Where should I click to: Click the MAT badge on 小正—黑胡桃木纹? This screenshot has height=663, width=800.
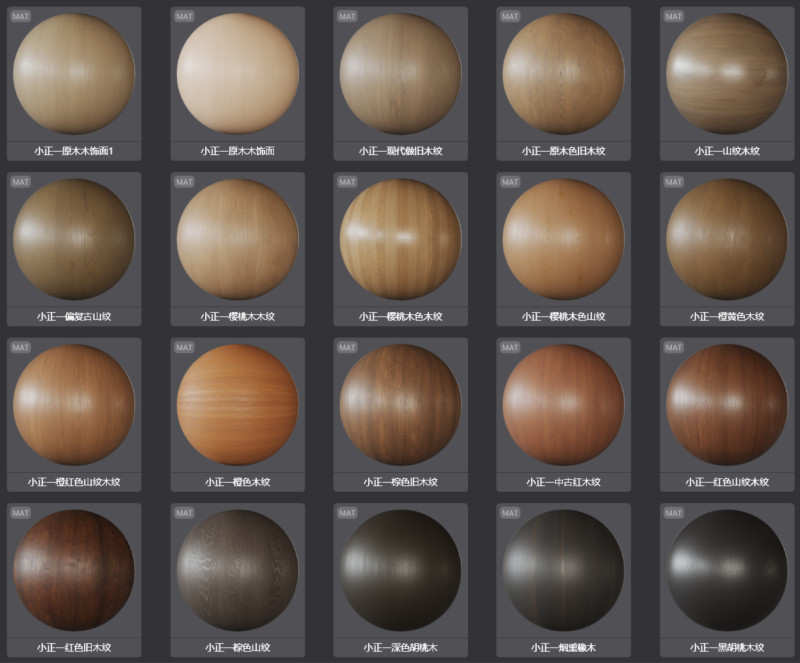pyautogui.click(x=673, y=512)
